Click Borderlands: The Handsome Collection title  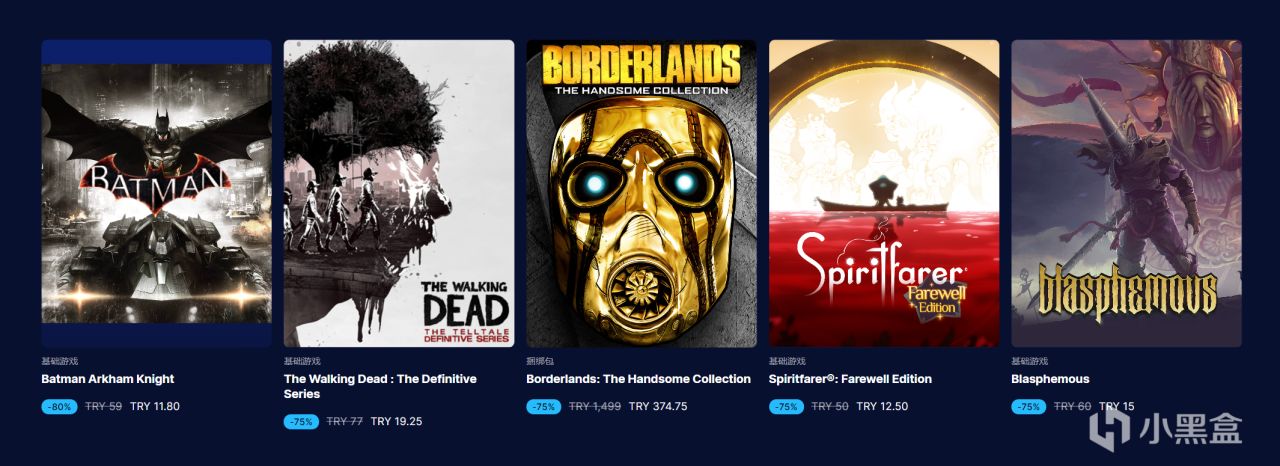pyautogui.click(x=638, y=379)
